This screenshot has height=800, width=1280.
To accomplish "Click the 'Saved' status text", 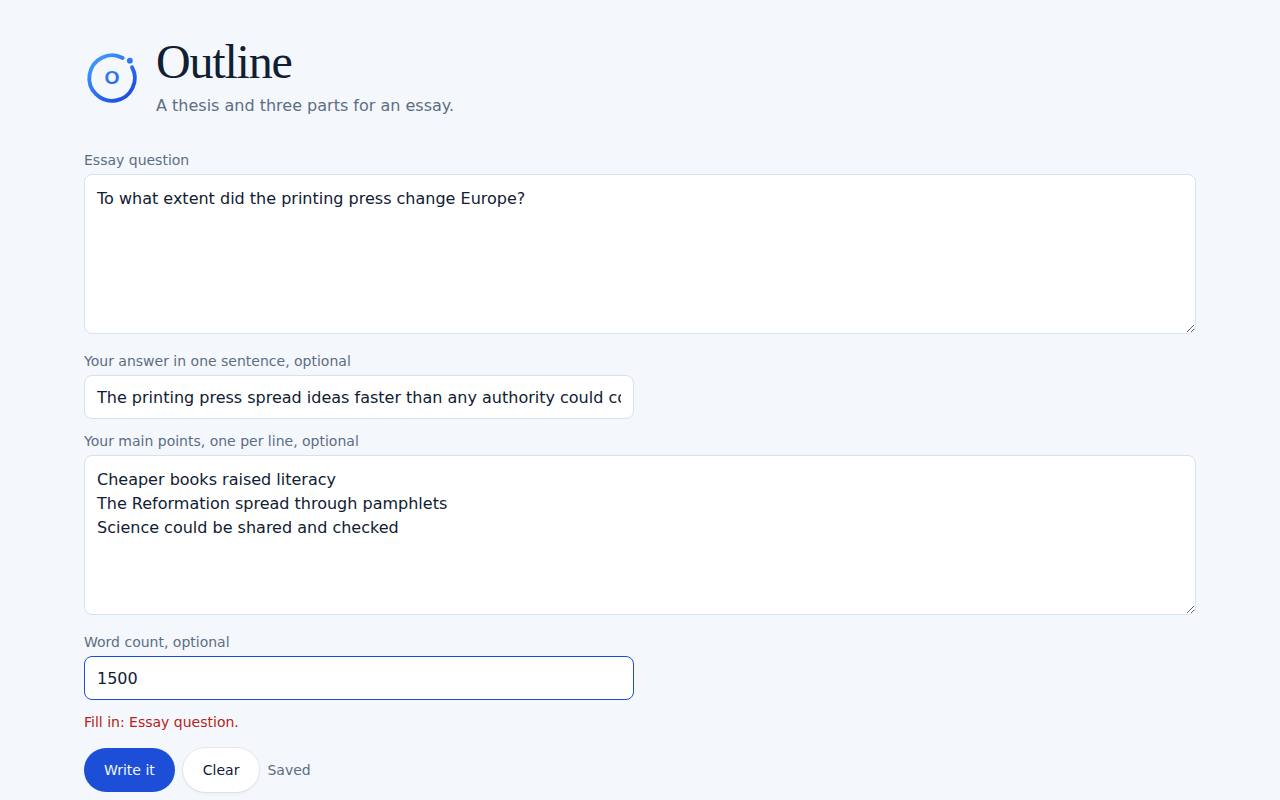I will 289,770.
